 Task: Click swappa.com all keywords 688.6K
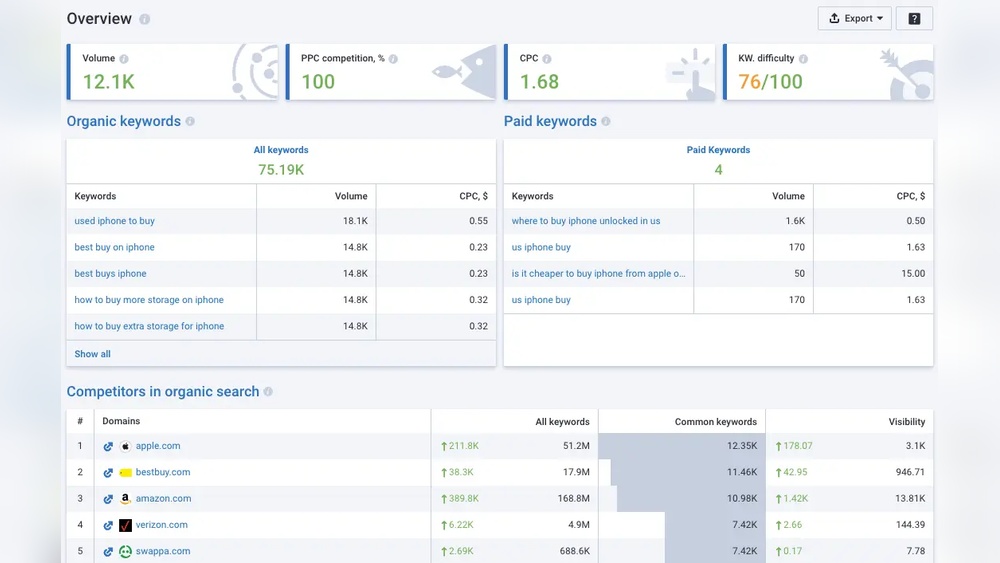pyautogui.click(x=575, y=551)
